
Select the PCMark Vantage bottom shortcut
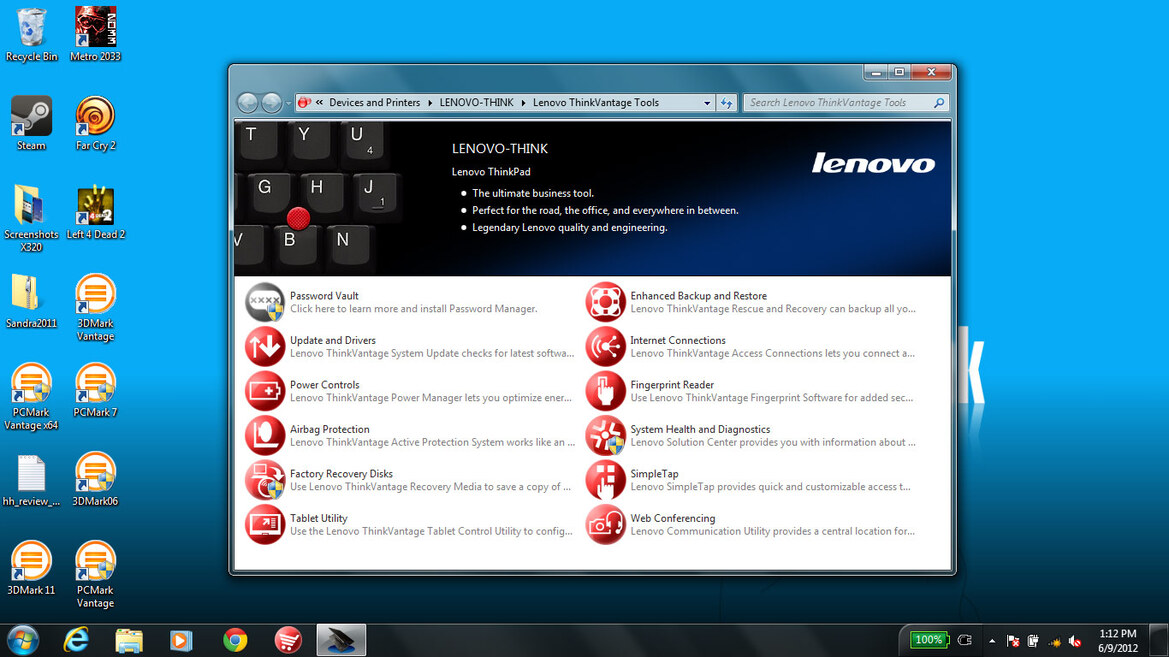pos(95,574)
